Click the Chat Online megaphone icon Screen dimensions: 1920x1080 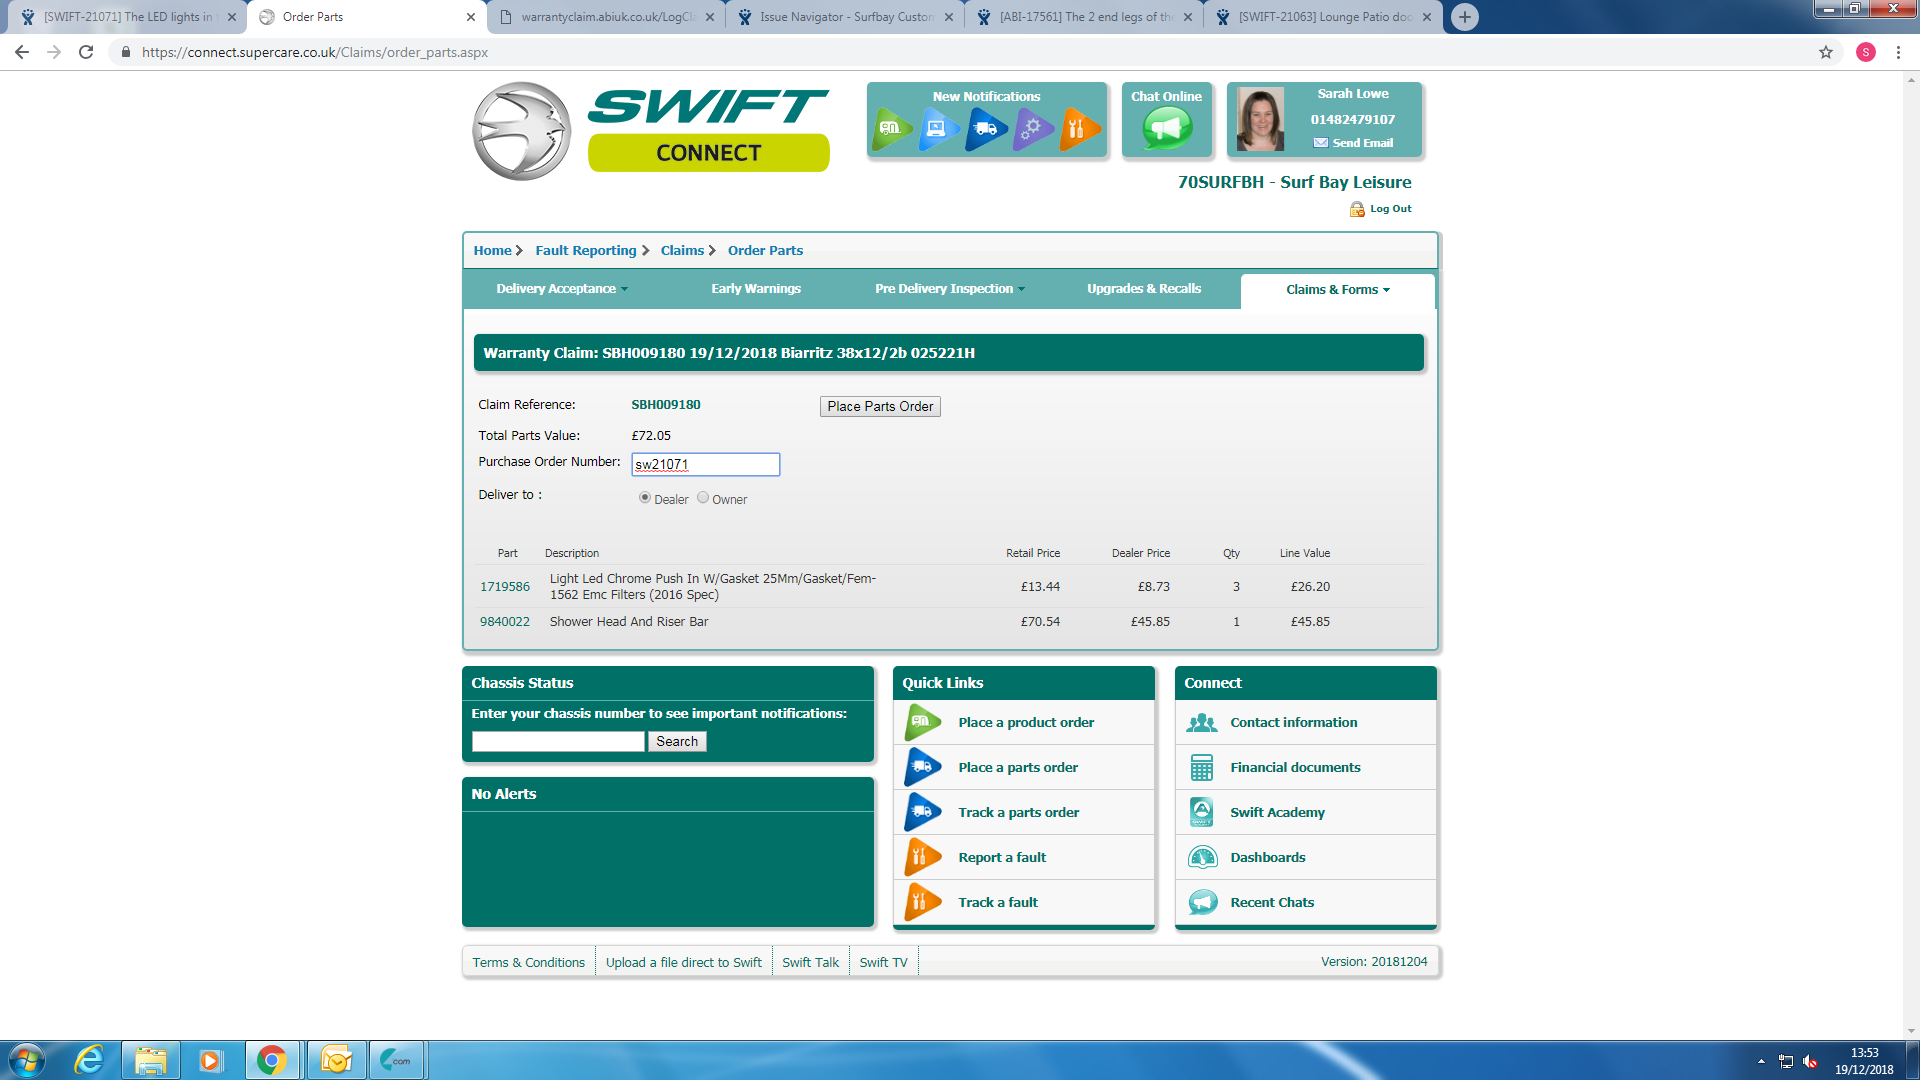[1166, 128]
